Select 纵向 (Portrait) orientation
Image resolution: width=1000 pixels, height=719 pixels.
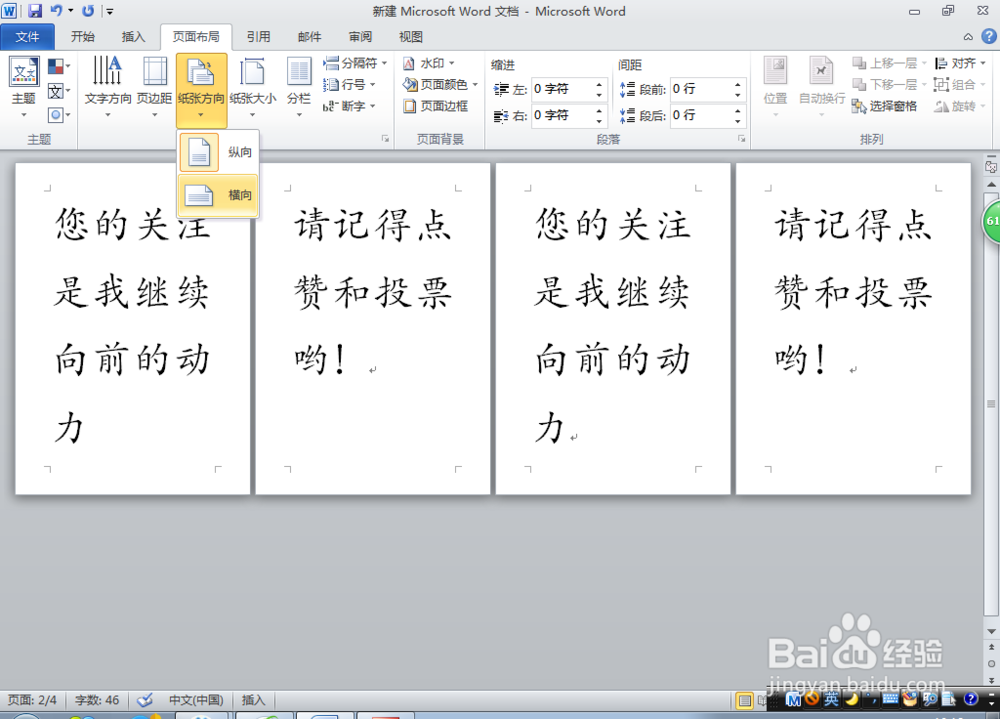point(217,152)
